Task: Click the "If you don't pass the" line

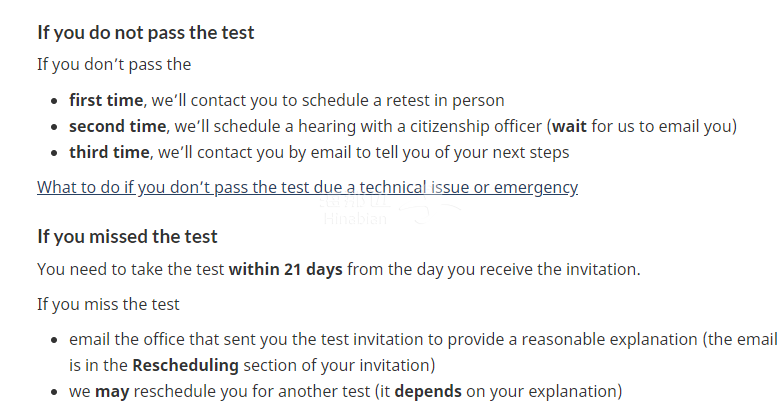Action: 114,65
